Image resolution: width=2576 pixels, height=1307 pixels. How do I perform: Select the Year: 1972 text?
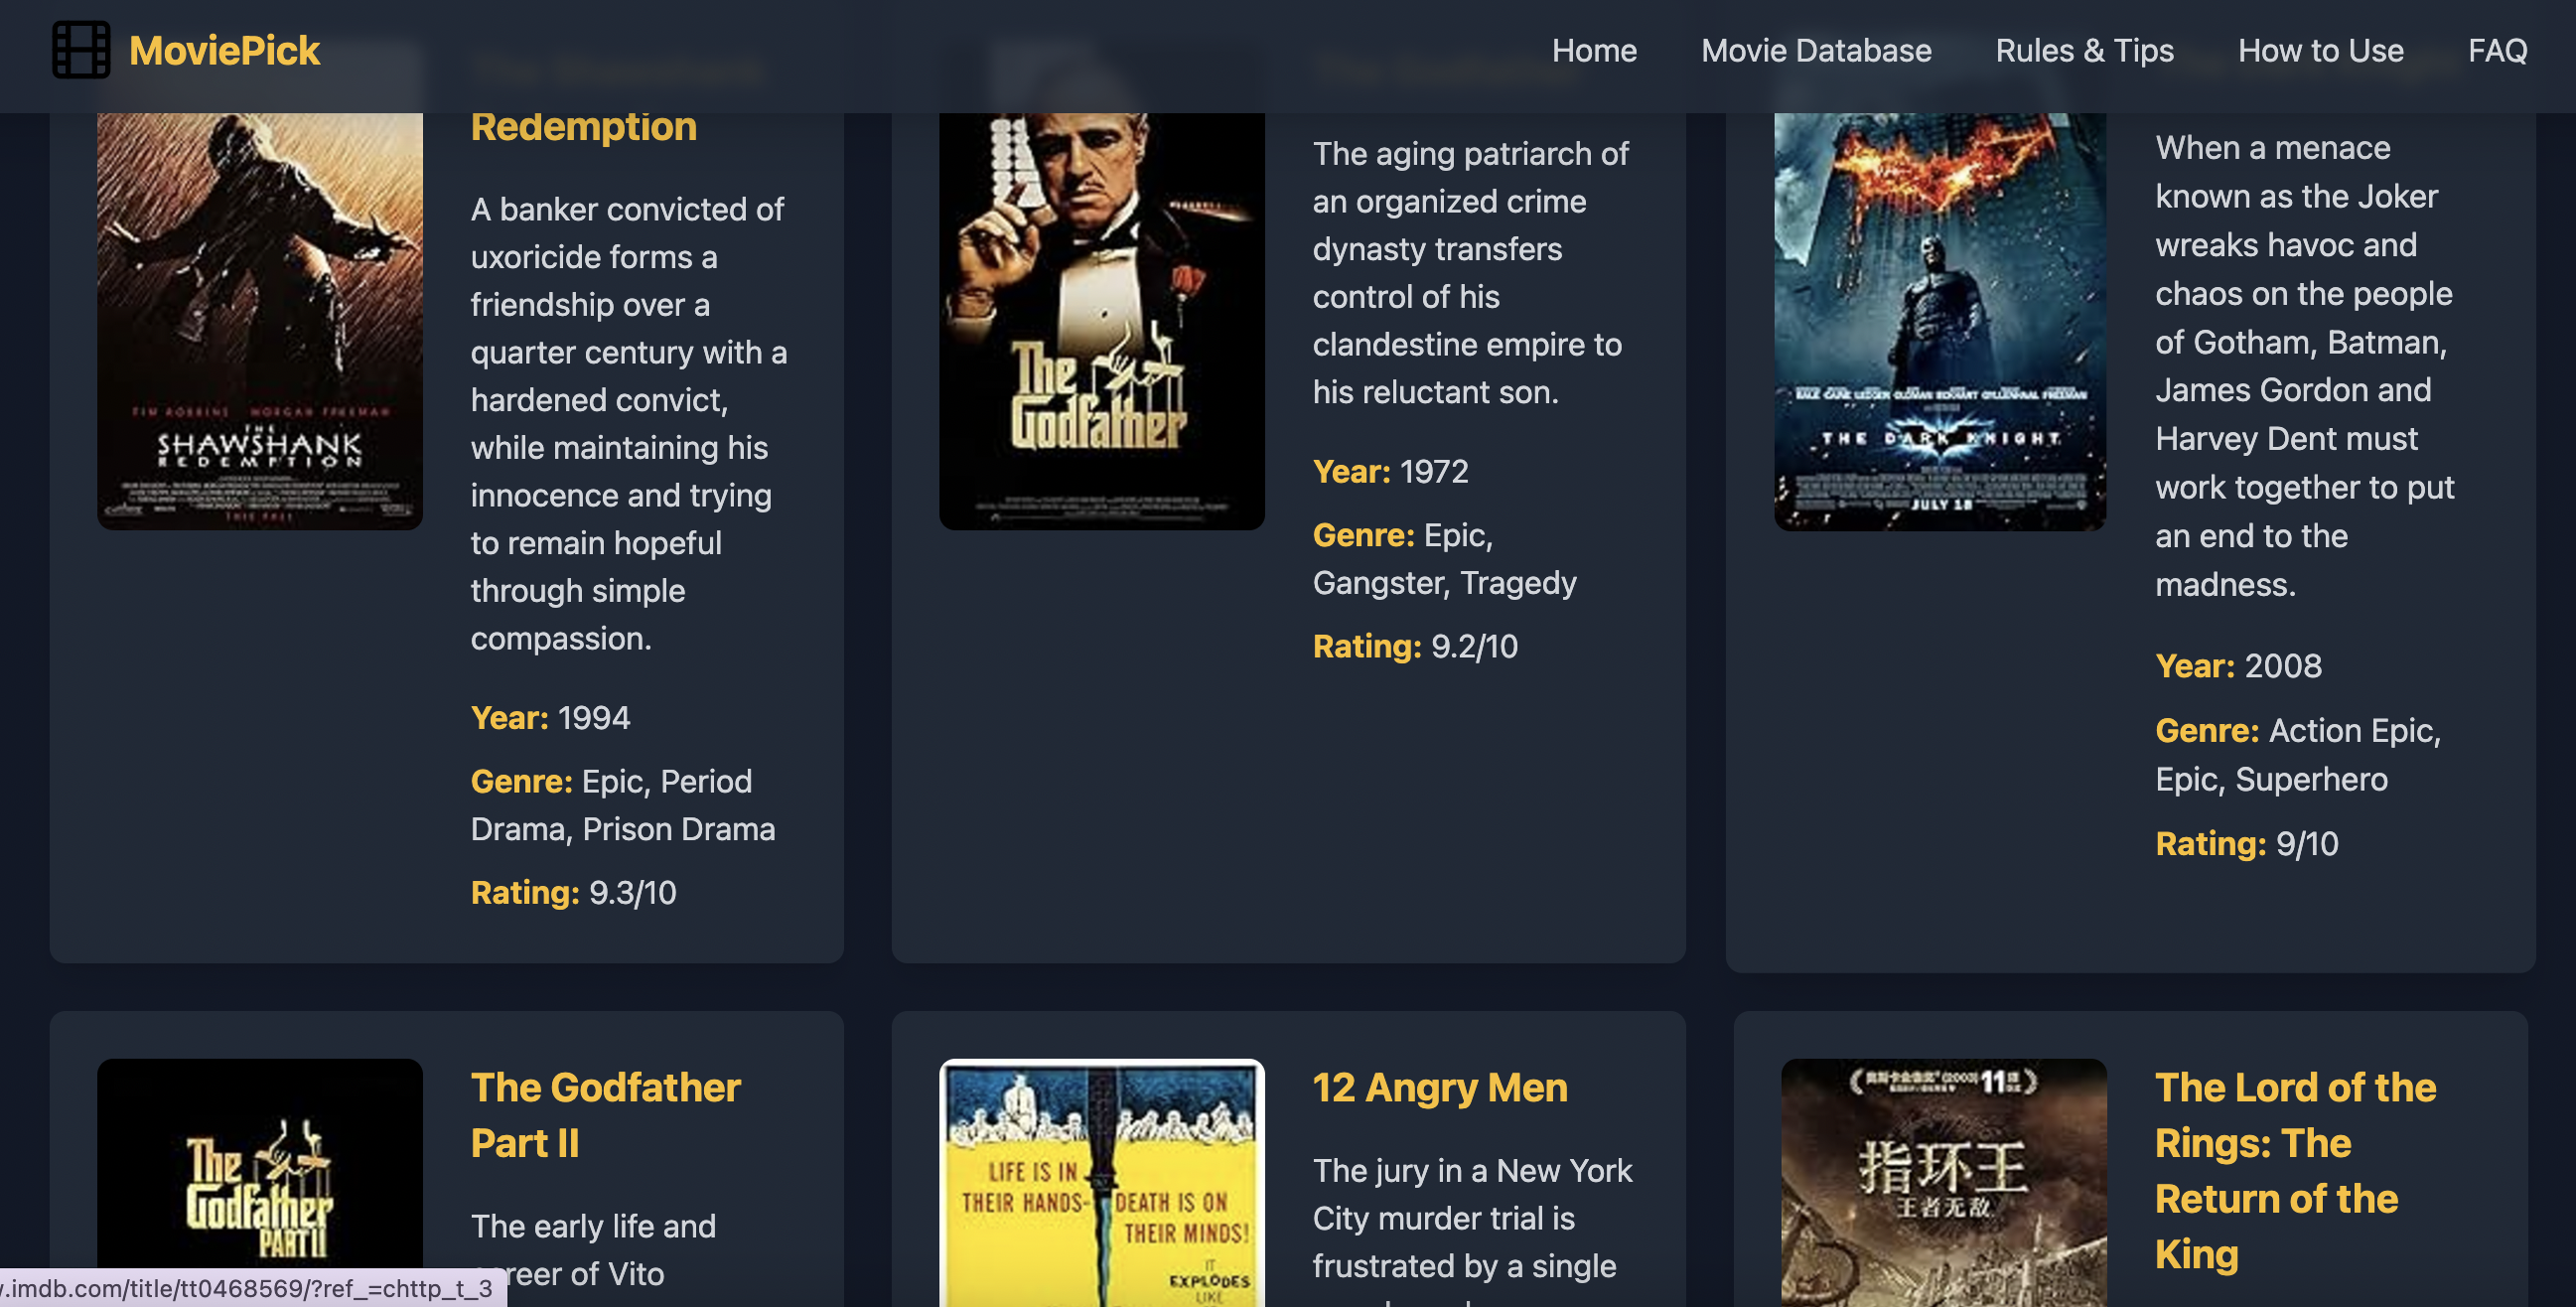point(1390,471)
